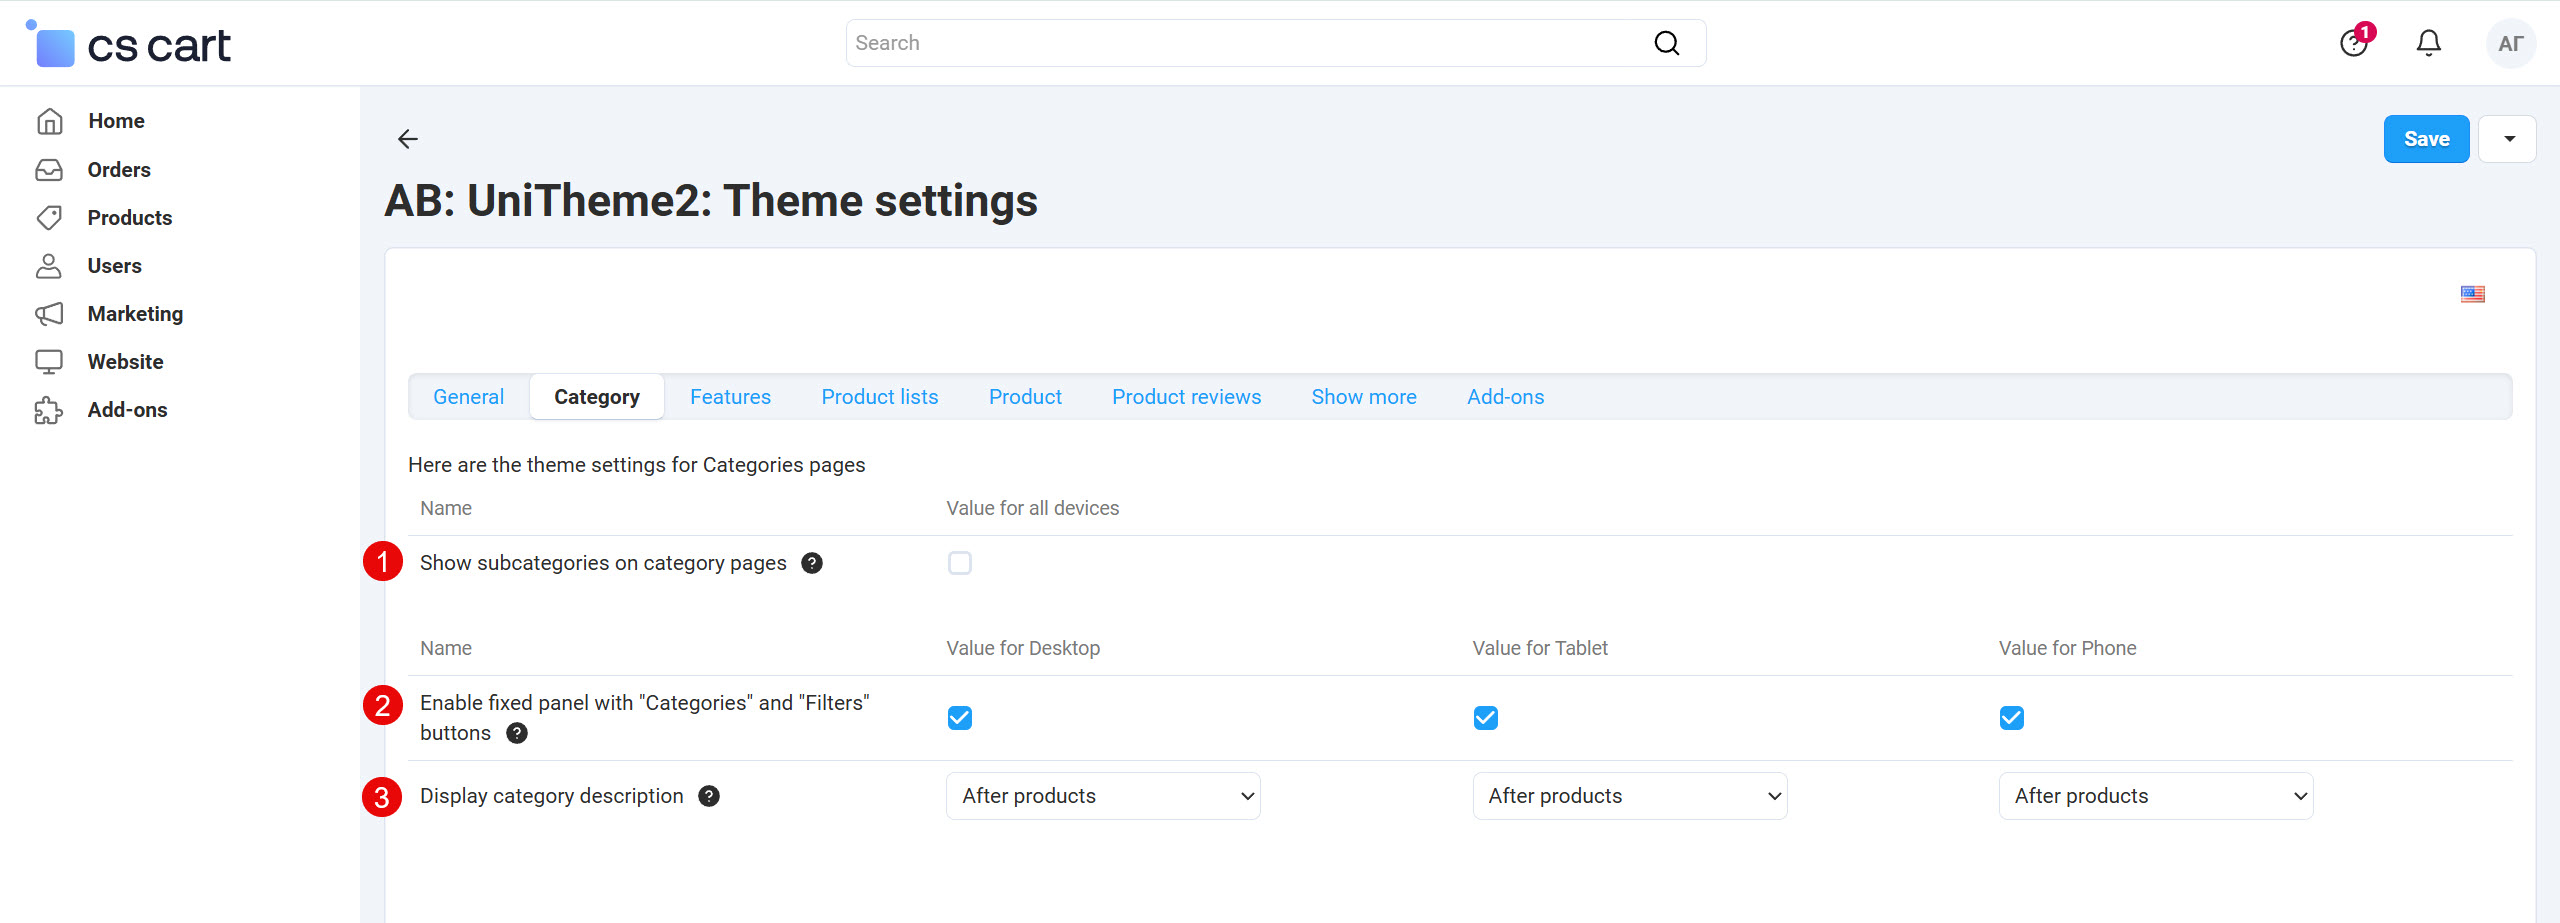Open the Marketing section
This screenshot has width=2560, height=923.
(134, 313)
